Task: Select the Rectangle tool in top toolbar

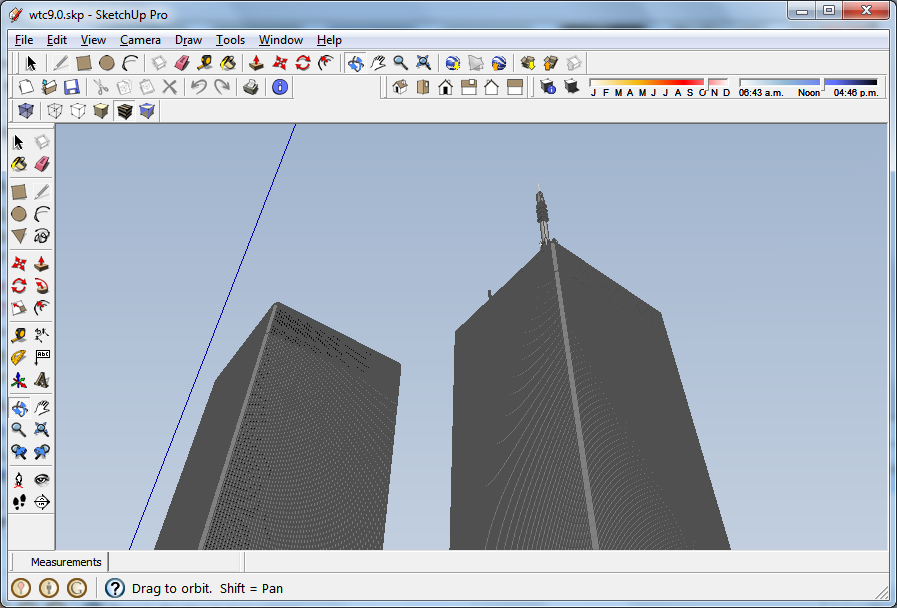Action: coord(84,63)
